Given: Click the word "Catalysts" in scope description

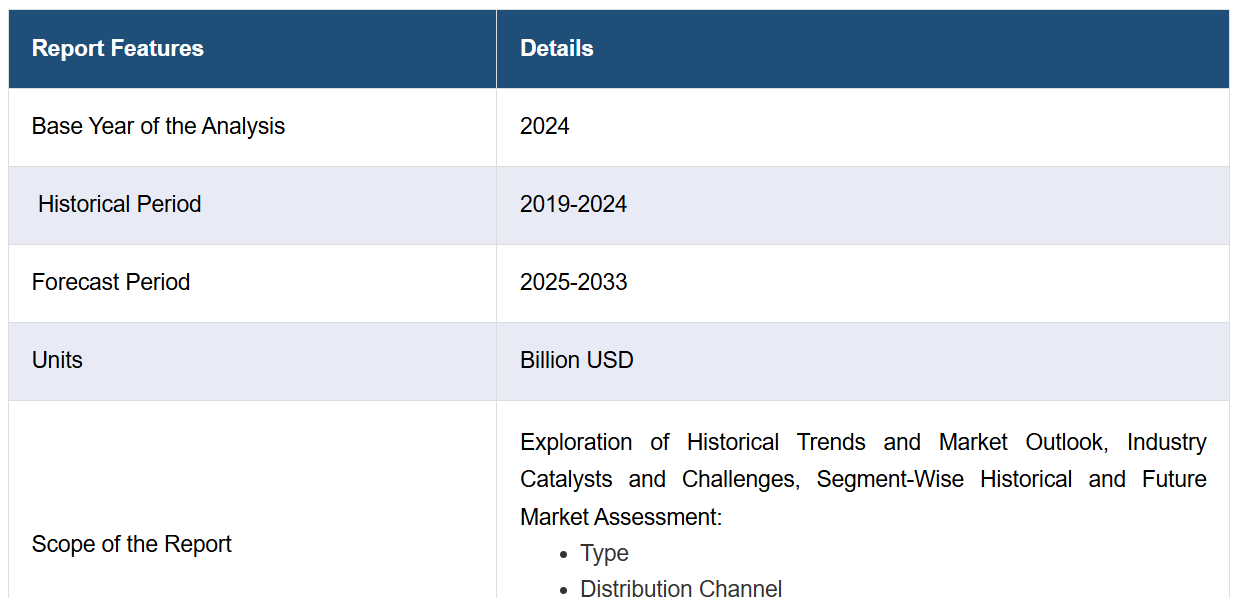Looking at the screenshot, I should click(x=565, y=479).
